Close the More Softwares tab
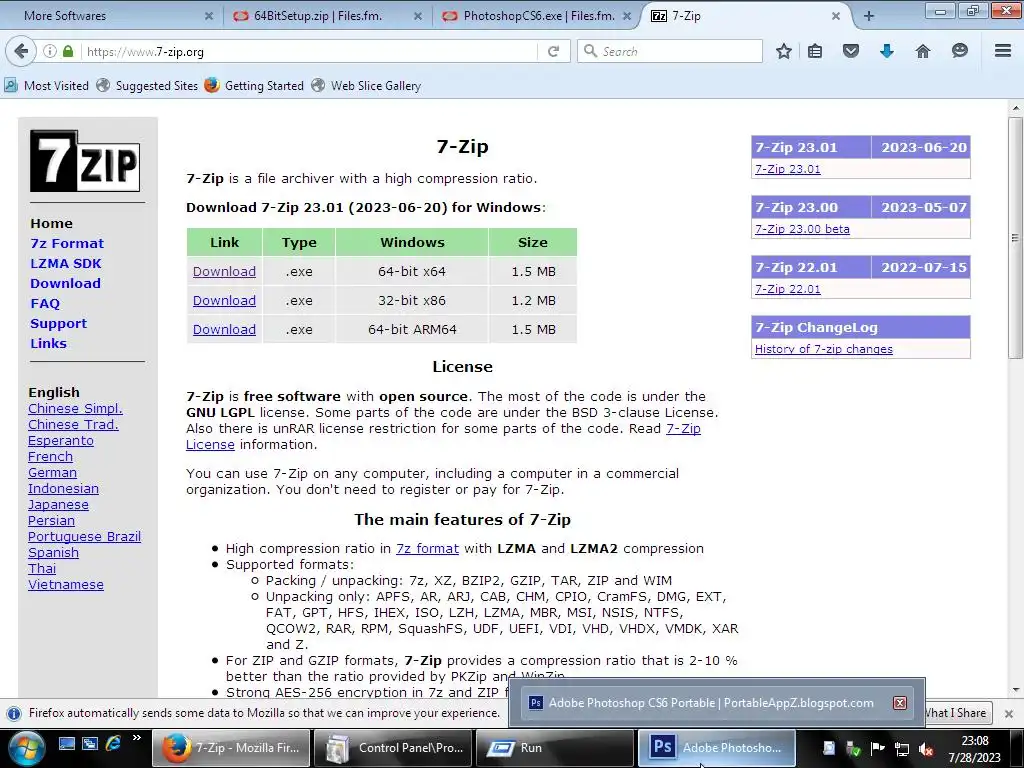 click(x=208, y=16)
